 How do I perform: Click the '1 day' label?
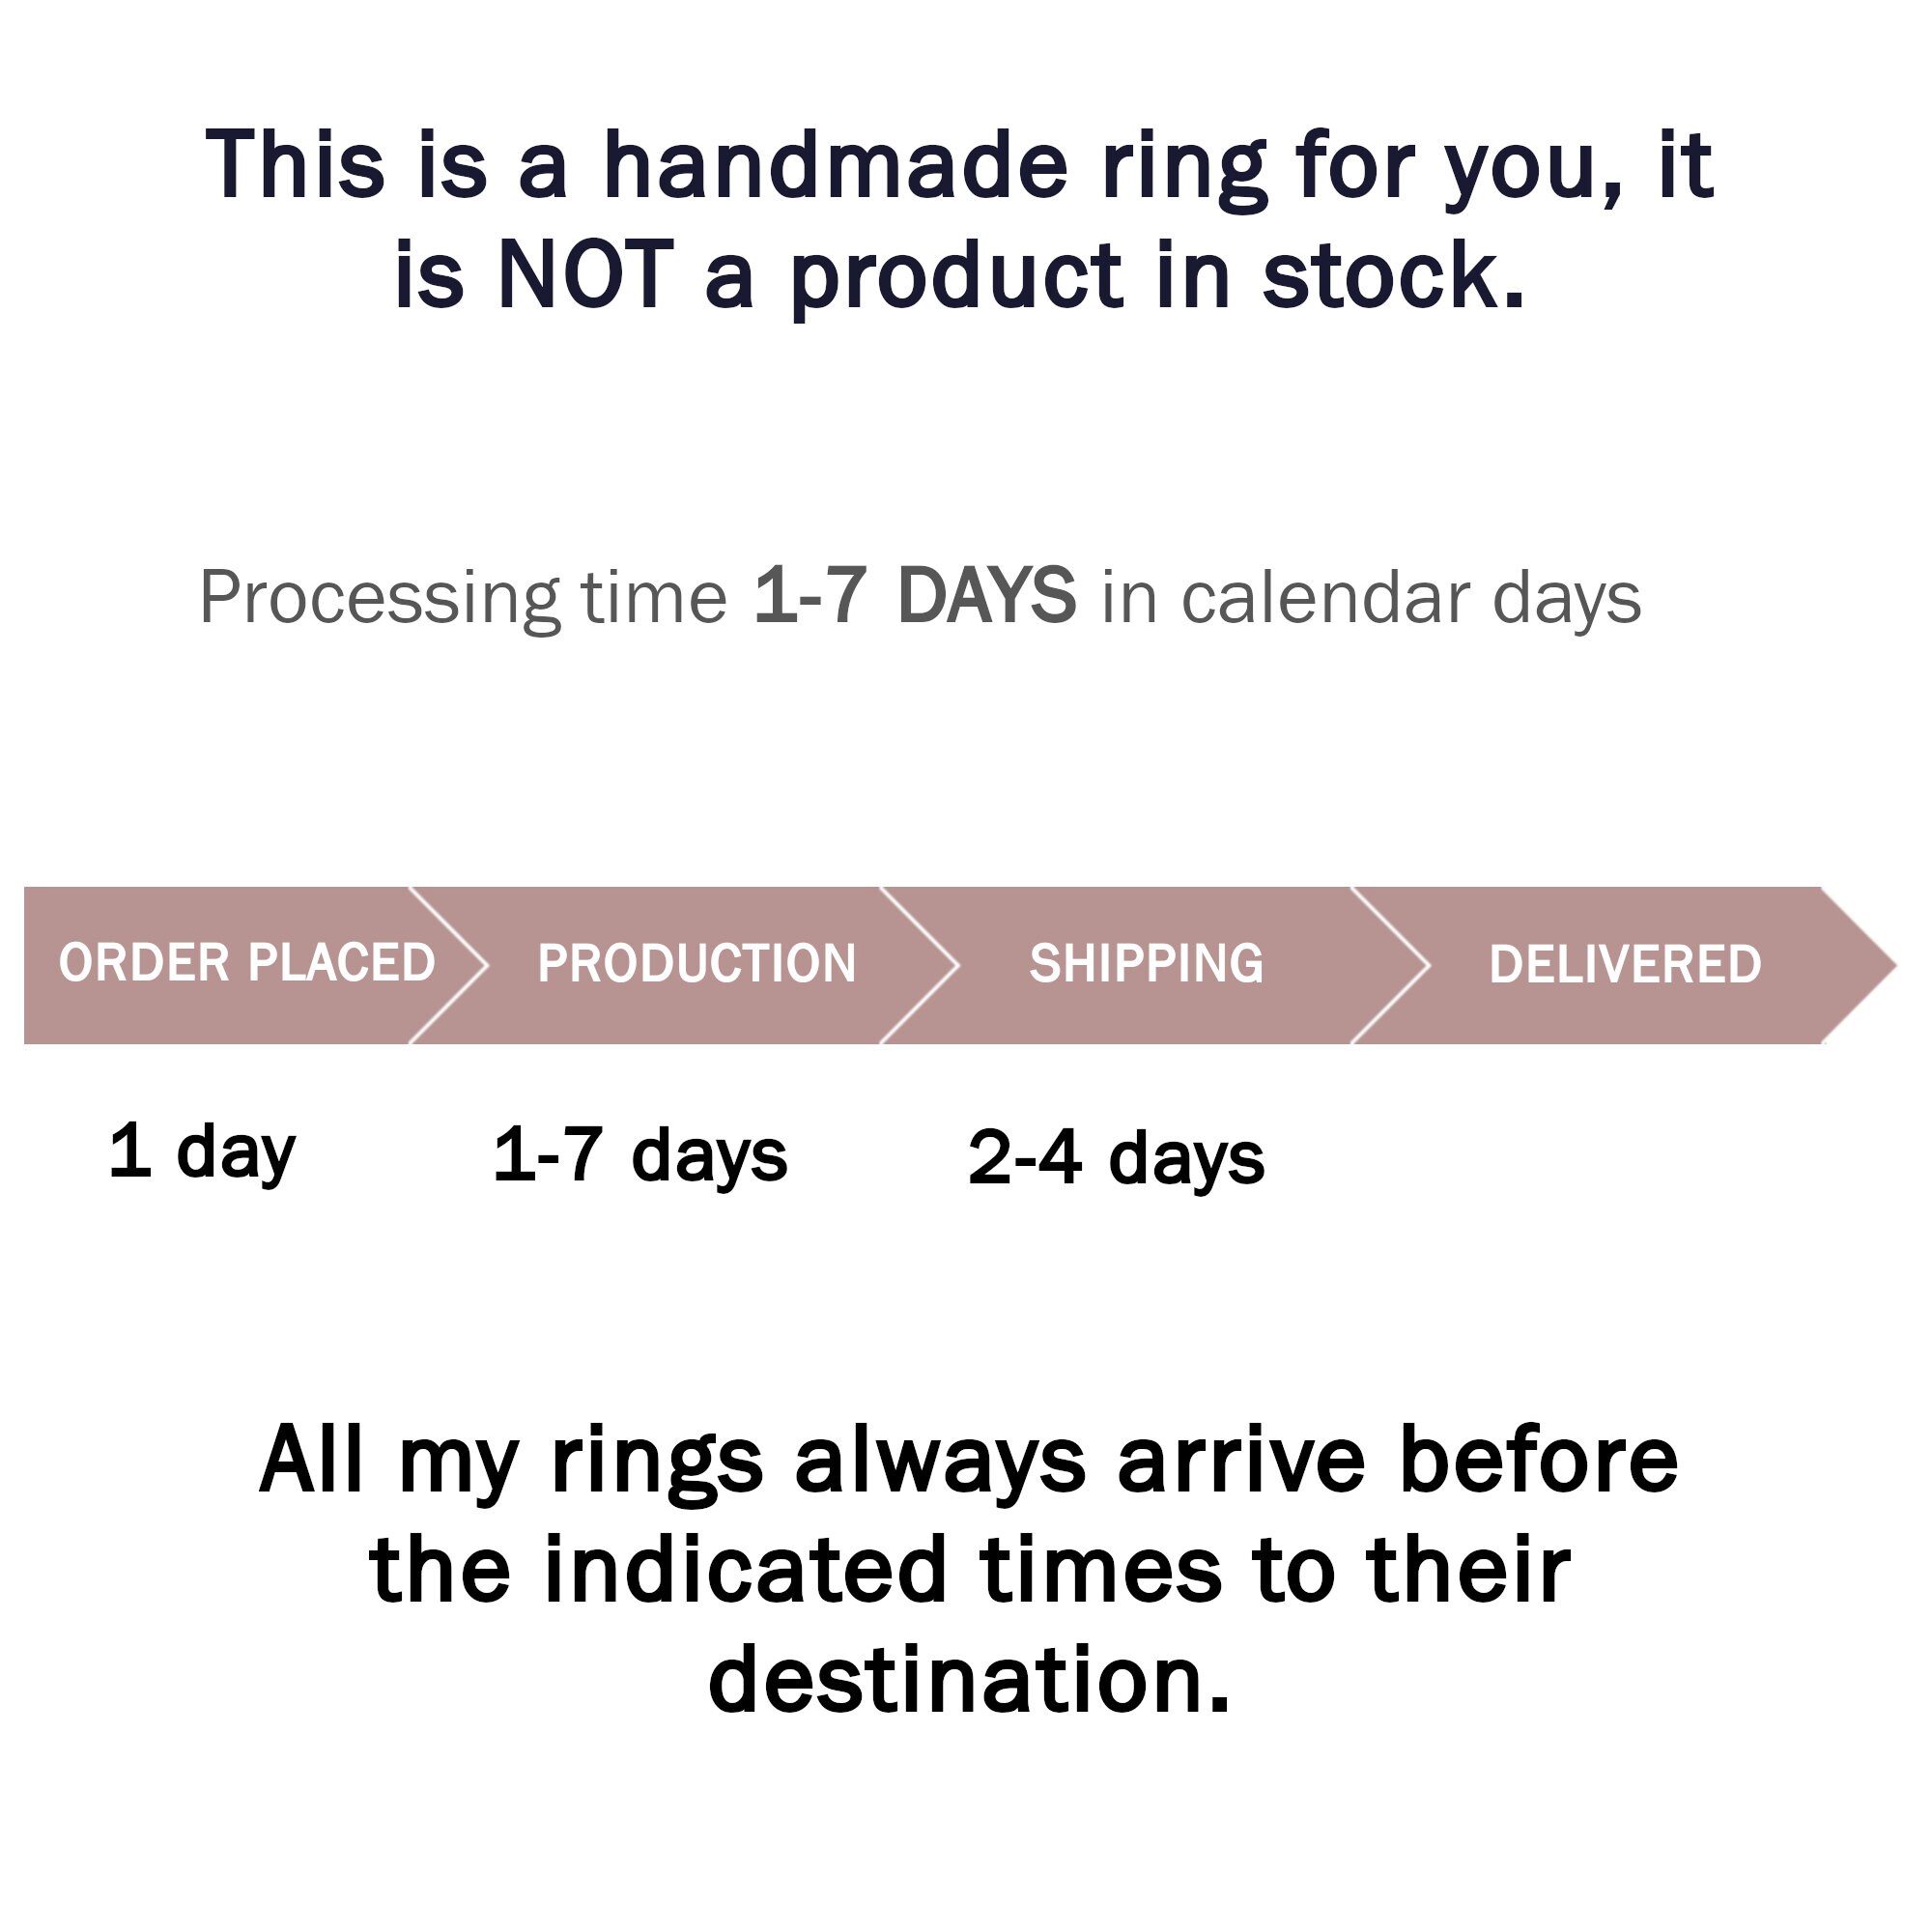click(x=202, y=1153)
